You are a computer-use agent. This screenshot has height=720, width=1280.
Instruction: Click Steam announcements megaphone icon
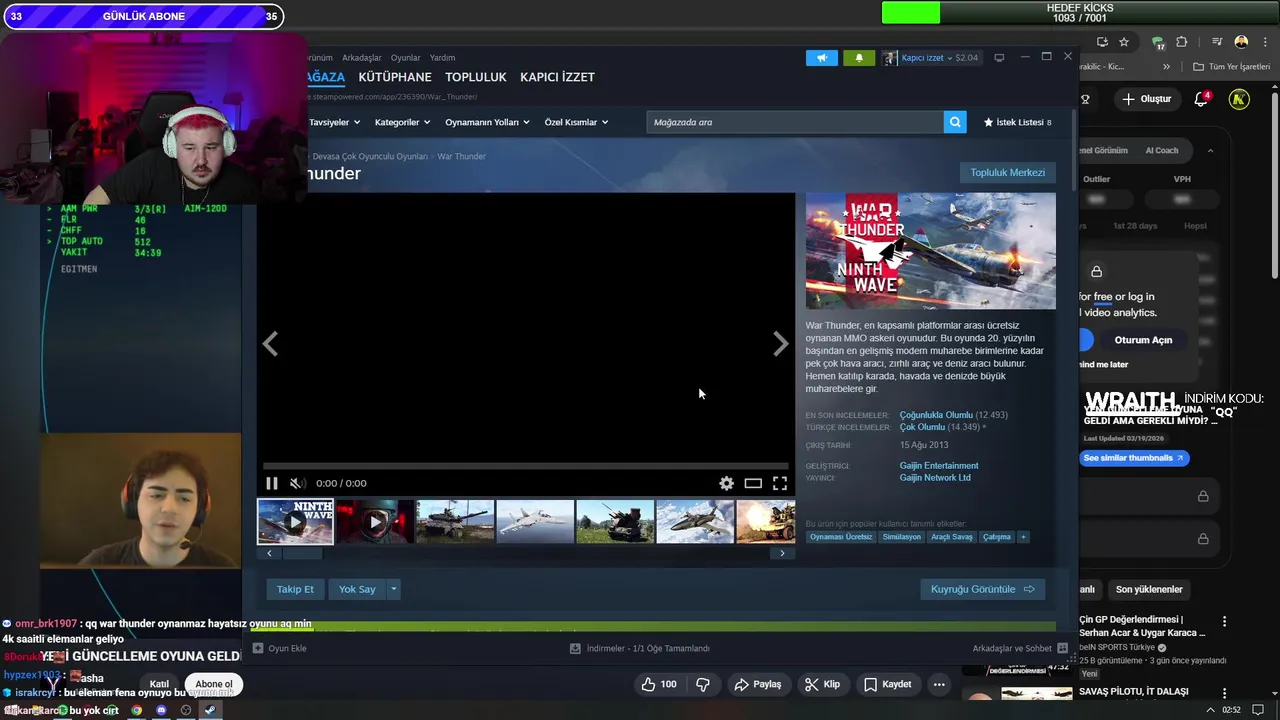pyautogui.click(x=822, y=58)
